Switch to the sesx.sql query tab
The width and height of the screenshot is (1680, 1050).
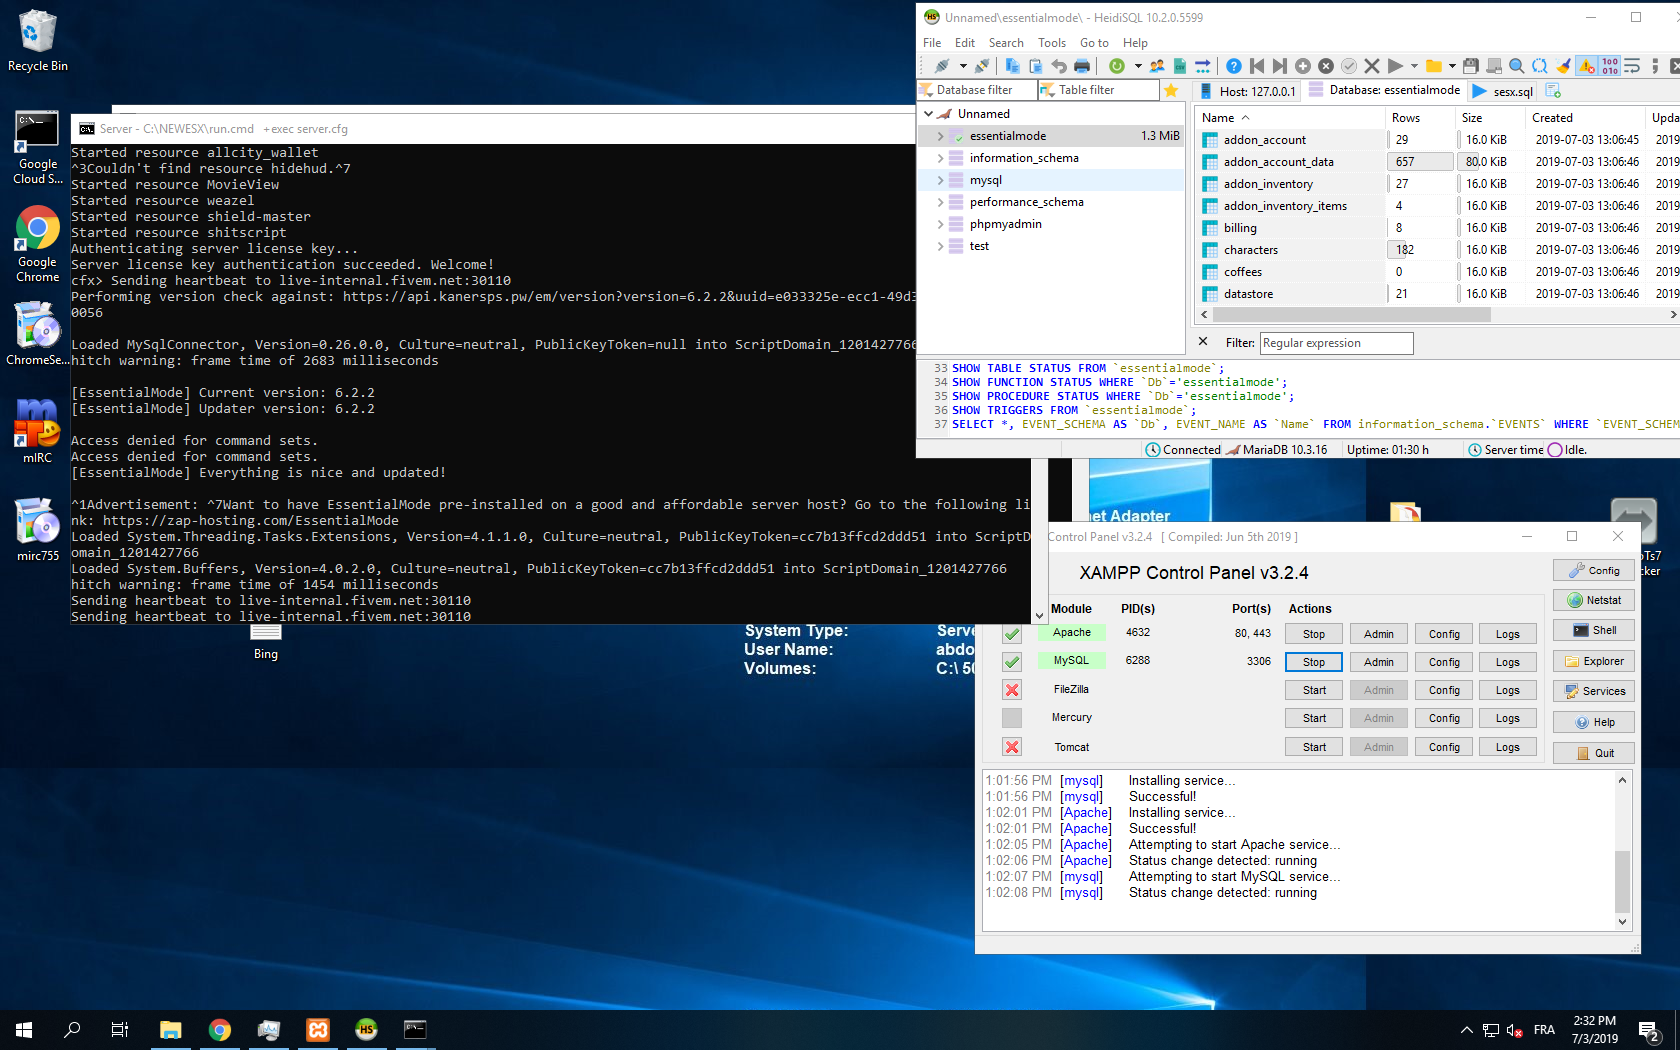click(x=1511, y=91)
